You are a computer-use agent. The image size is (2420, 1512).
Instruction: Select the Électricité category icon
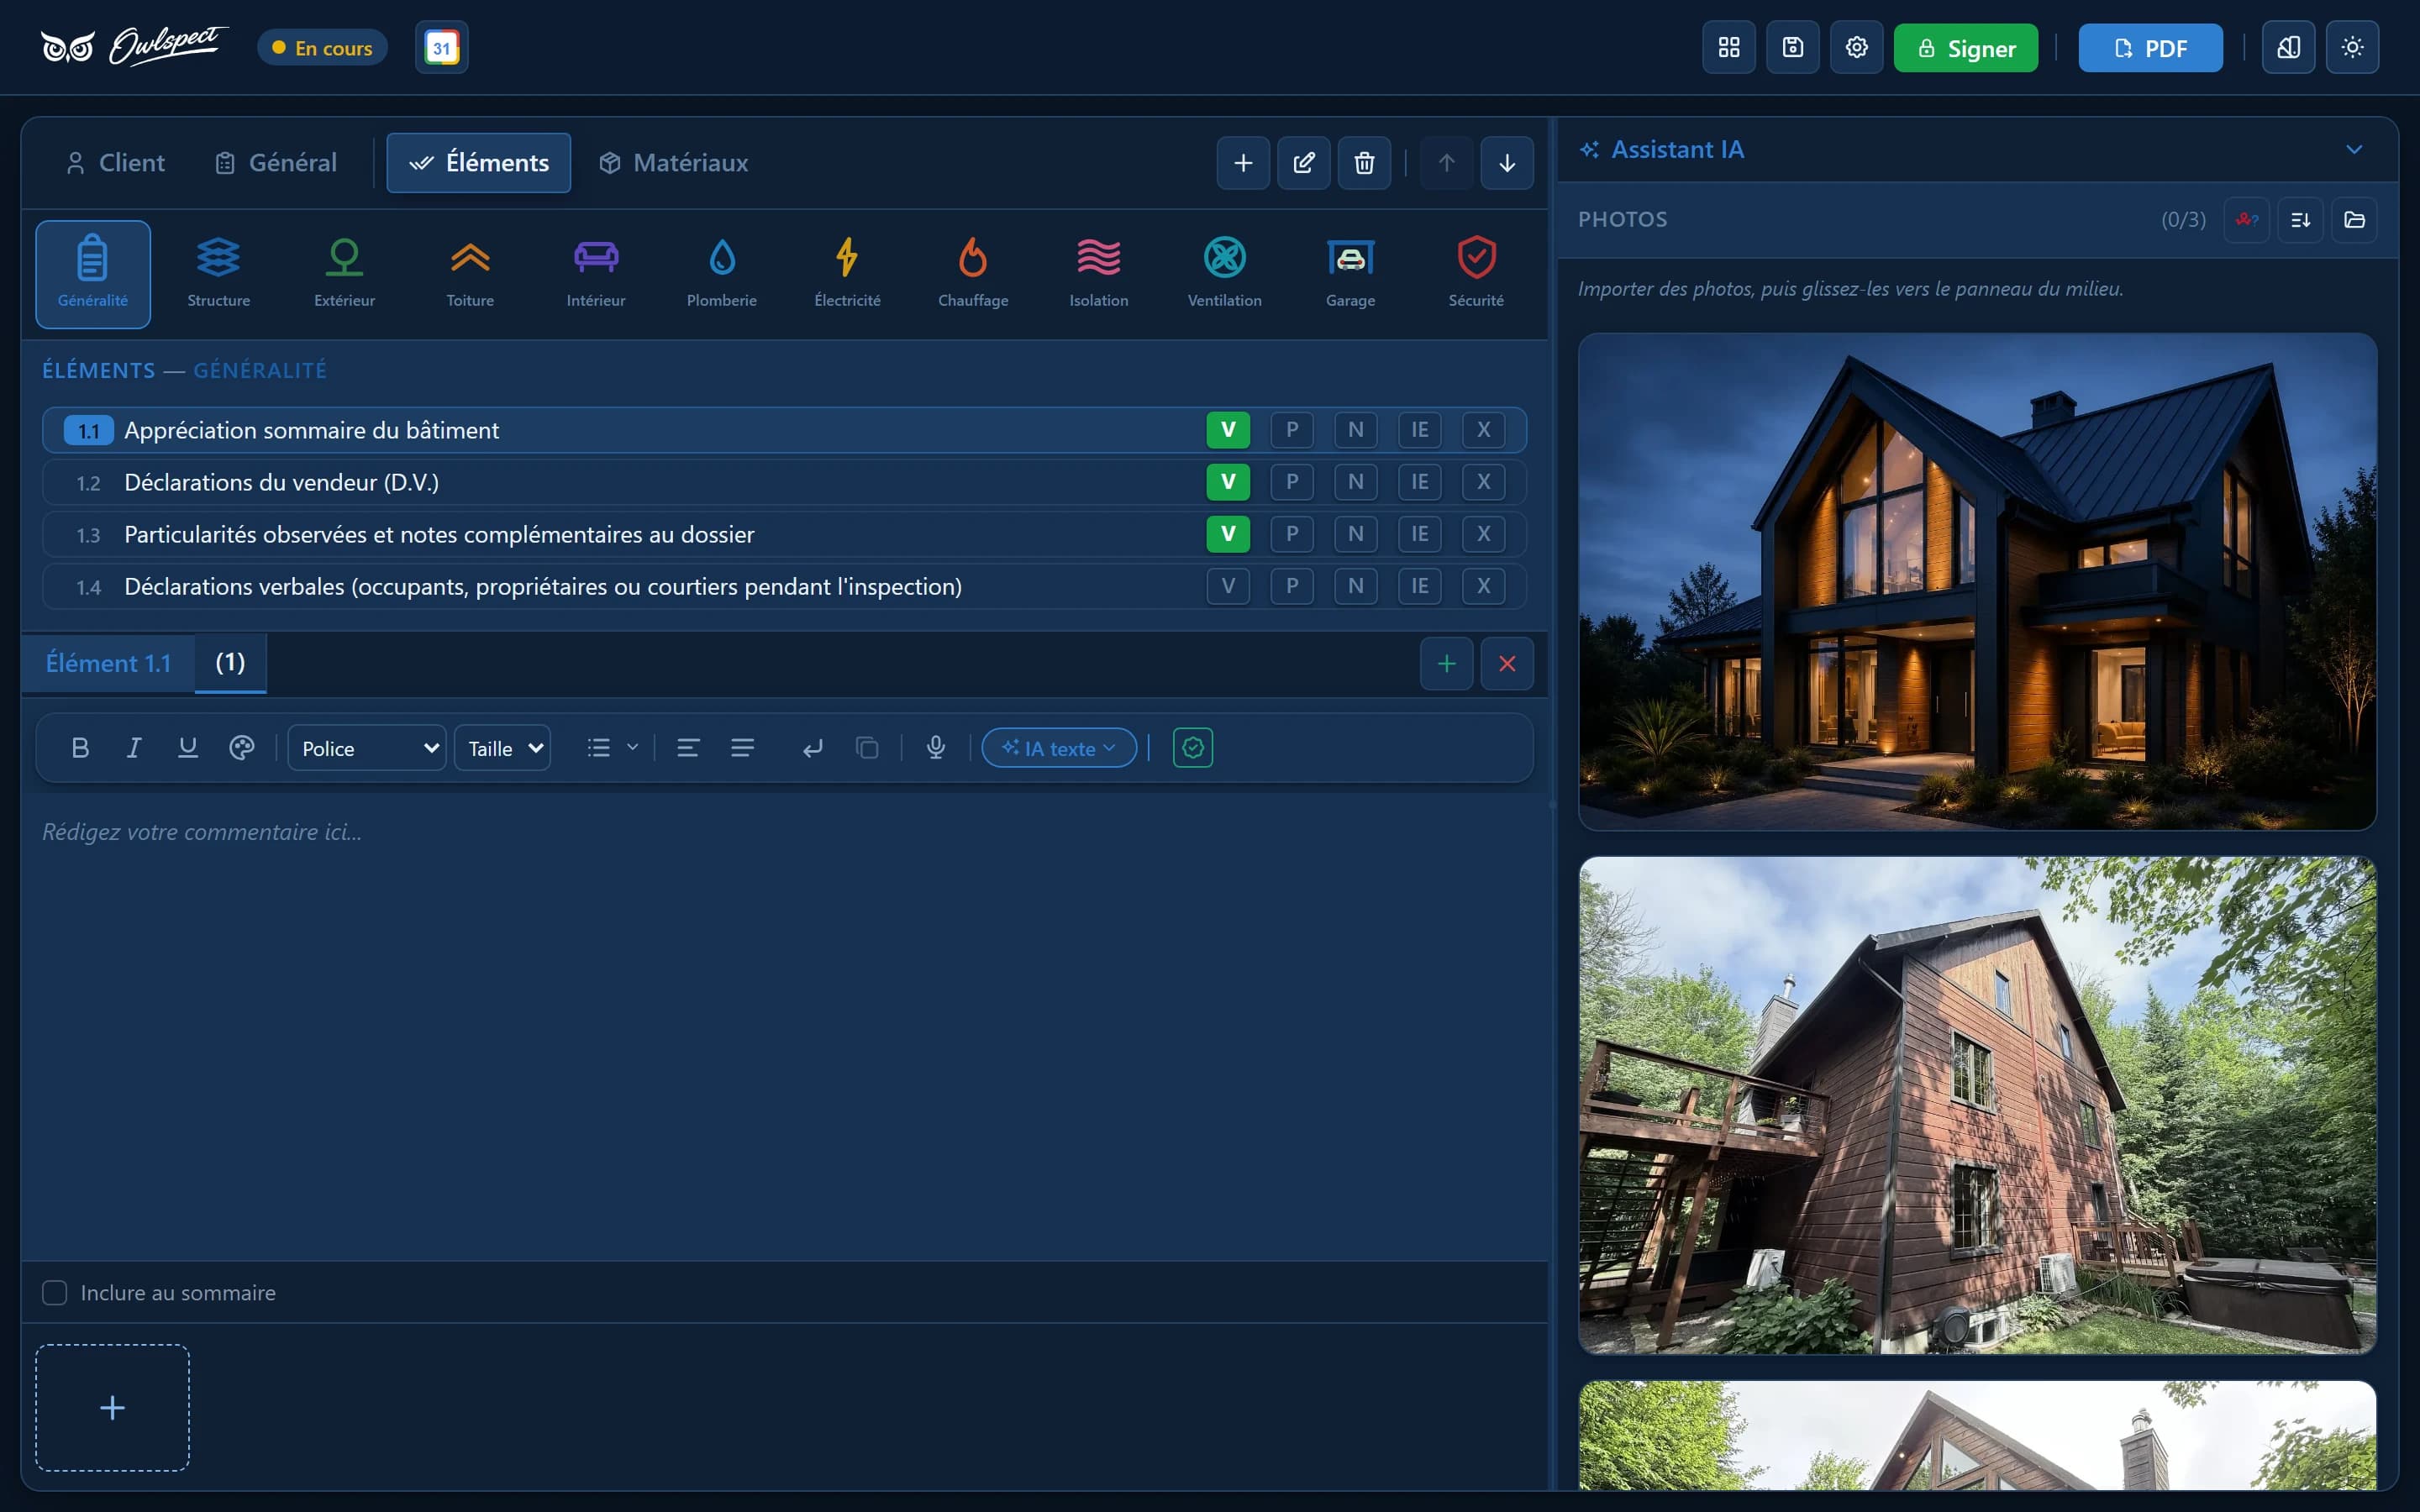pyautogui.click(x=848, y=274)
